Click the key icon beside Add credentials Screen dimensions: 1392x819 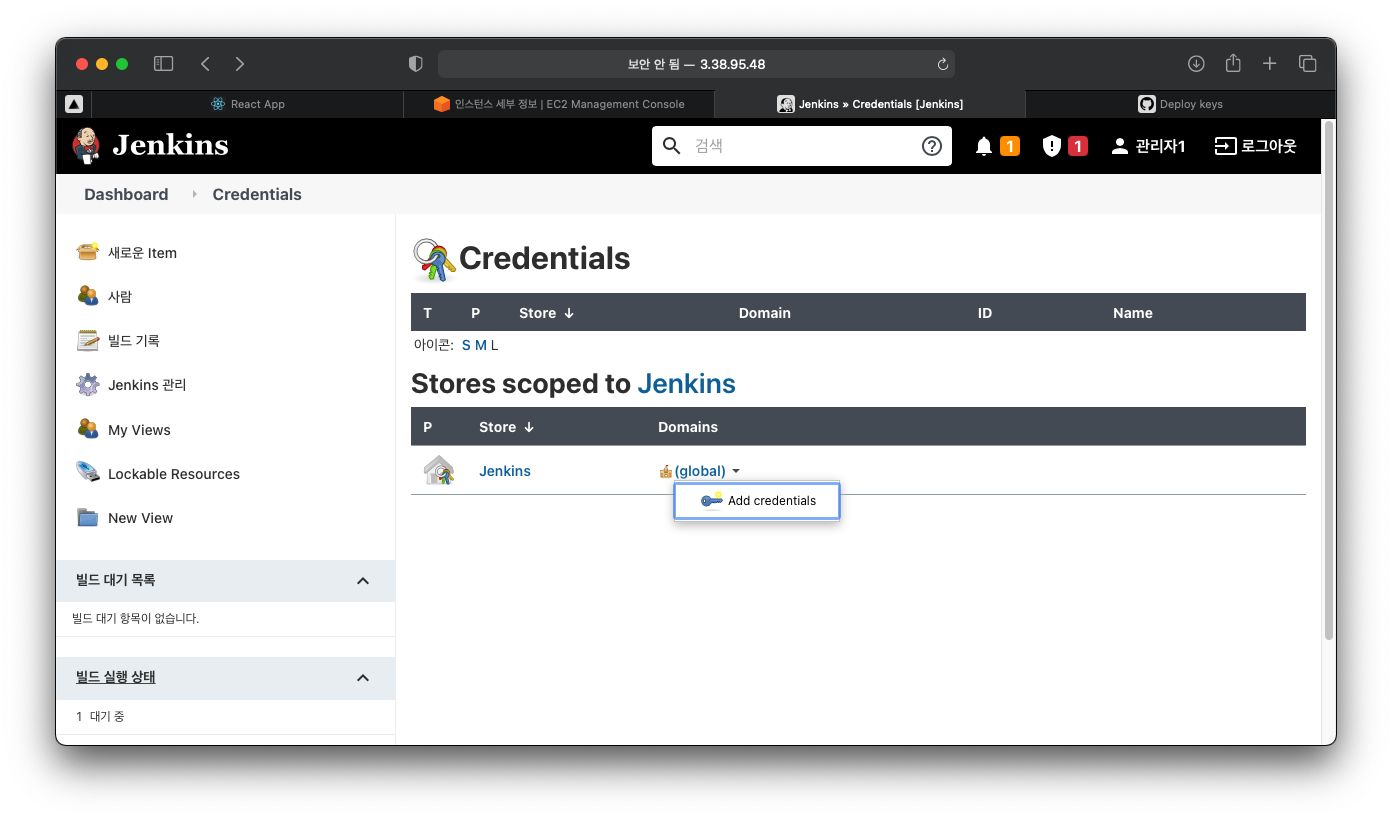tap(711, 500)
